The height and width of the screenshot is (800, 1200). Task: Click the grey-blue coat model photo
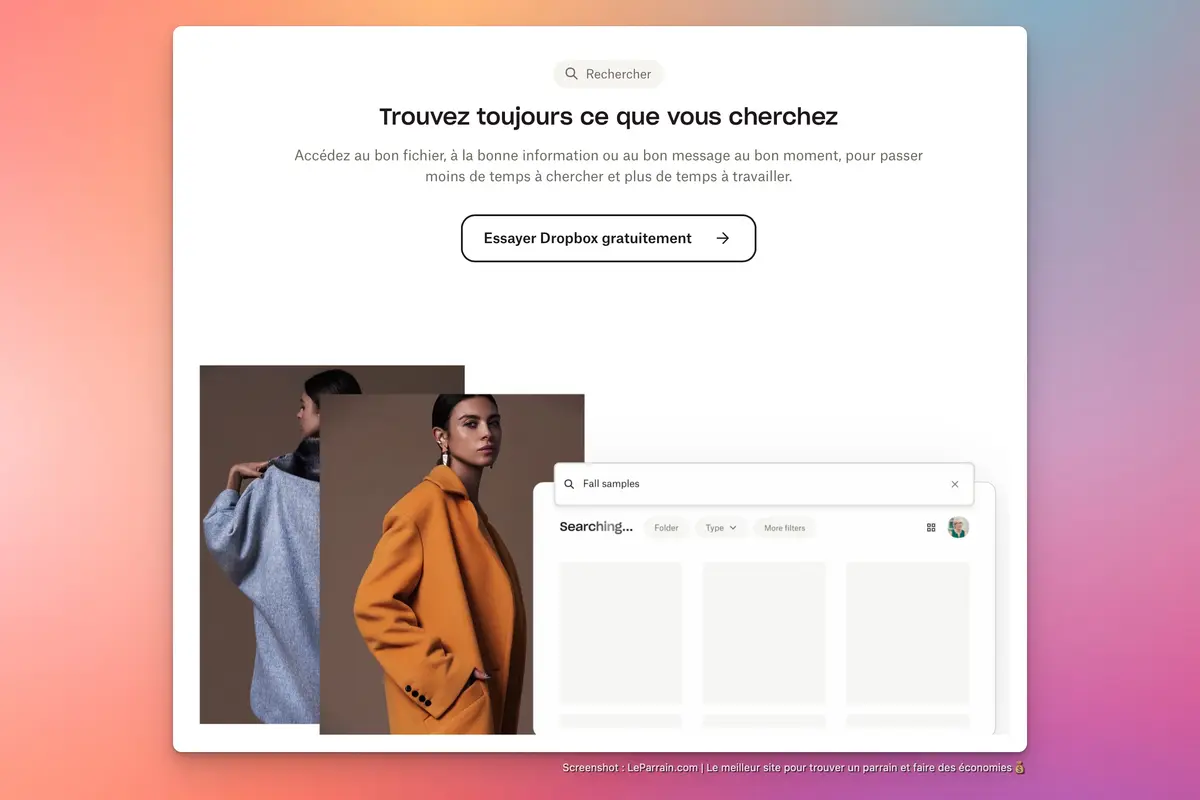tap(259, 544)
